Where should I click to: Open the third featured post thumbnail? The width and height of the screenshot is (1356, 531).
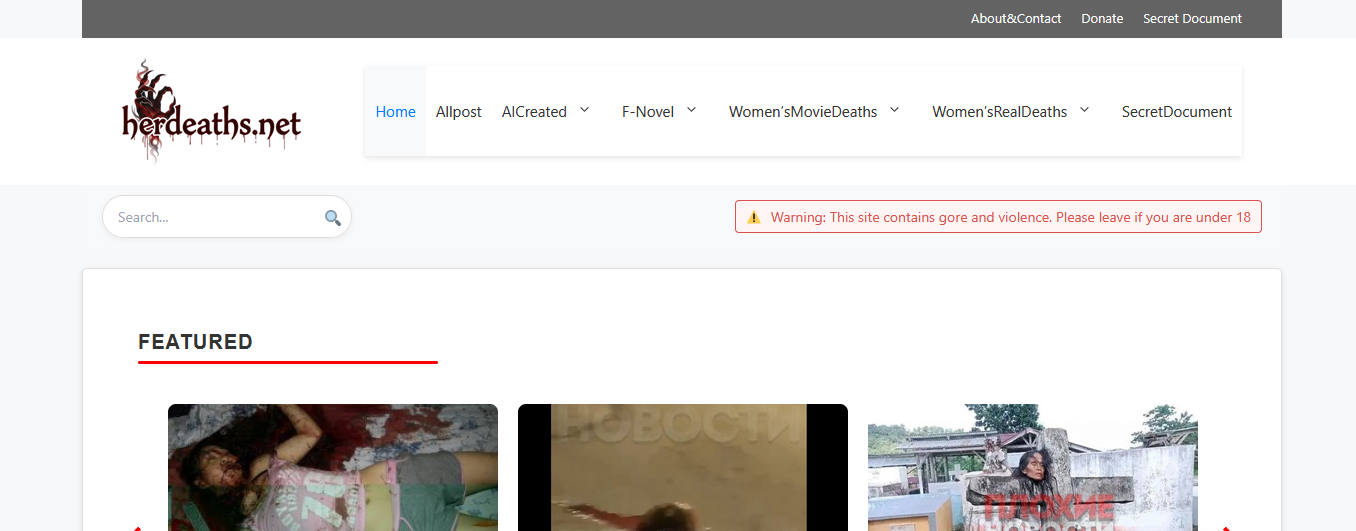1032,468
